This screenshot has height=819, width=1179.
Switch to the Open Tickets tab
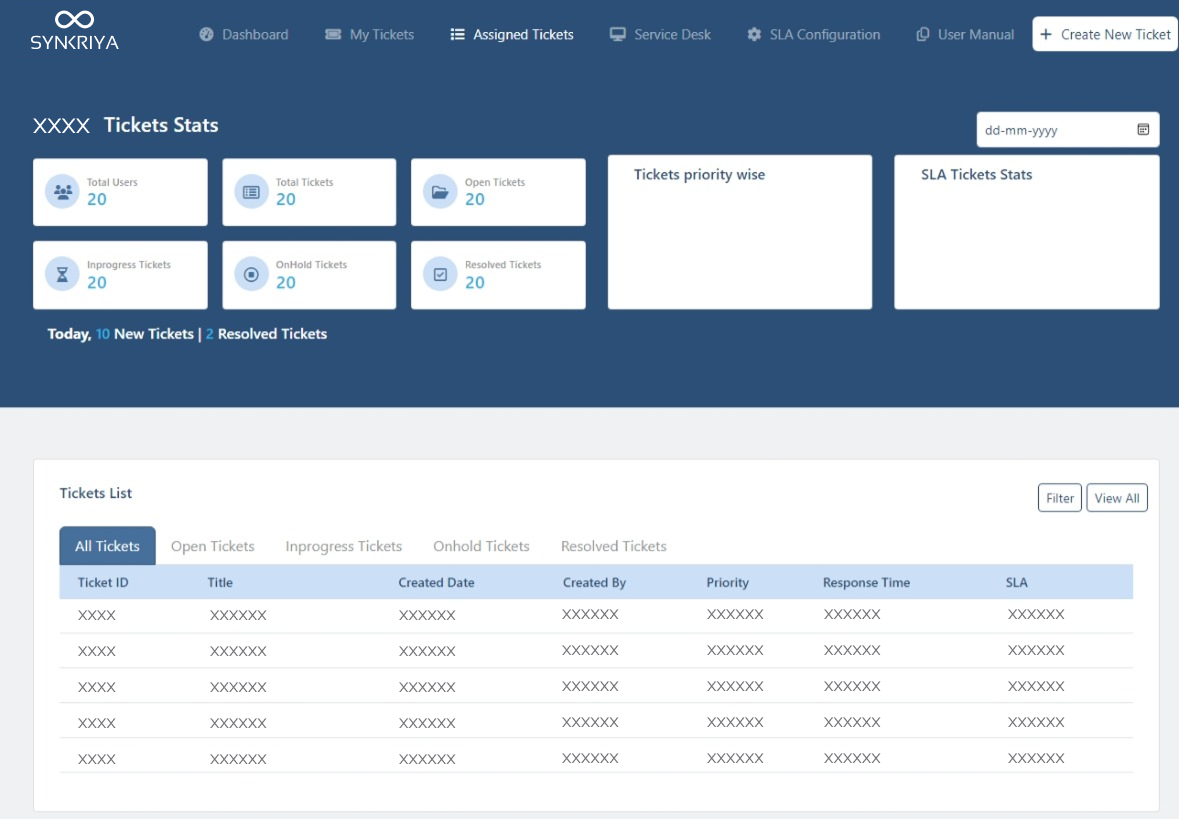point(213,546)
